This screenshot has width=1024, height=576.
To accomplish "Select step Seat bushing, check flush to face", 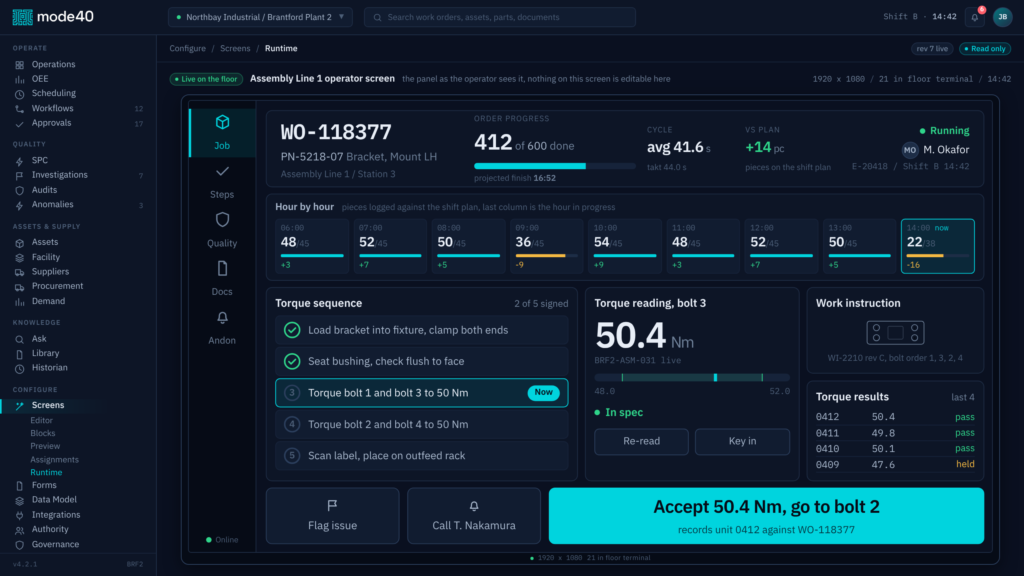I will point(422,362).
